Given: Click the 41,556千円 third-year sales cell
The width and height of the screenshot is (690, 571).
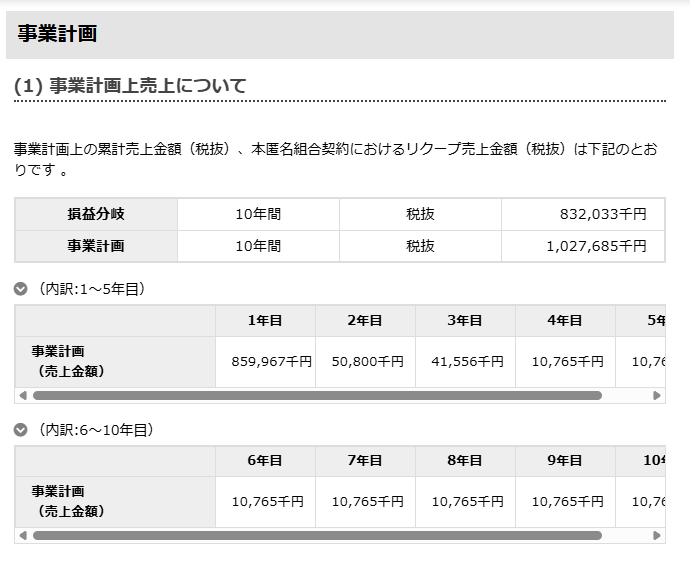Looking at the screenshot, I should (465, 362).
